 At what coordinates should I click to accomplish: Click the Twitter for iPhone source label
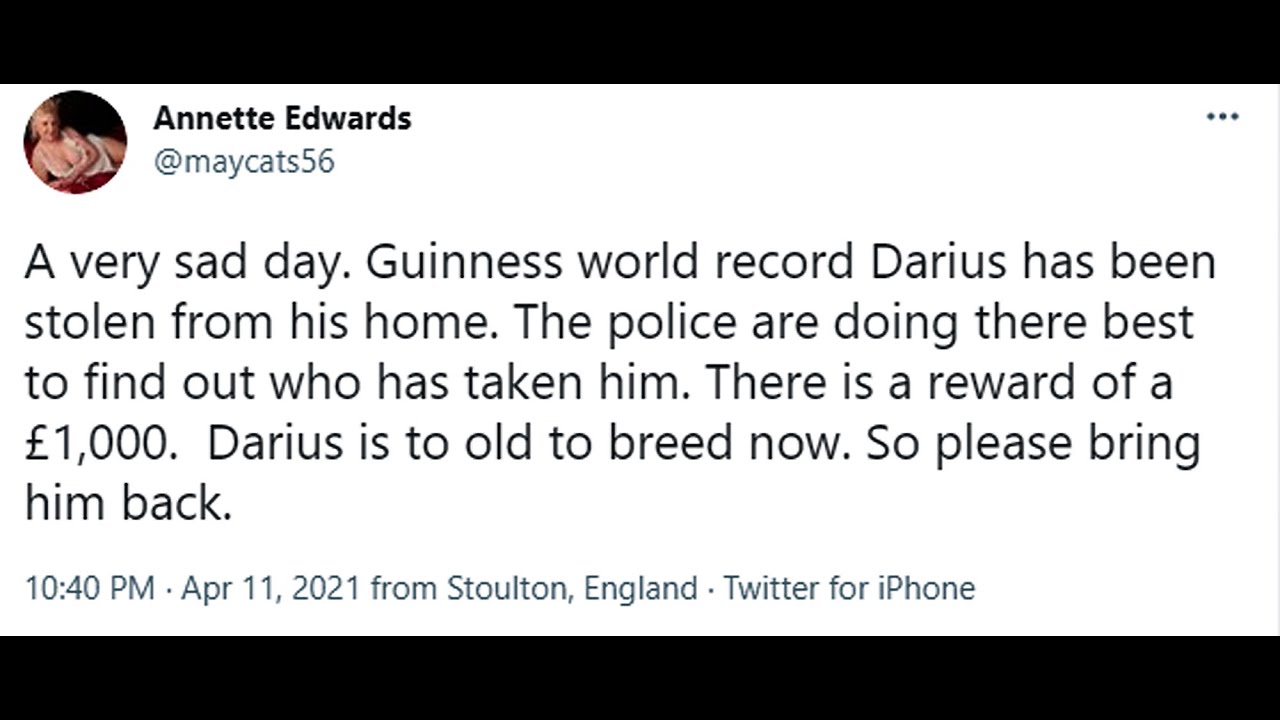point(848,588)
